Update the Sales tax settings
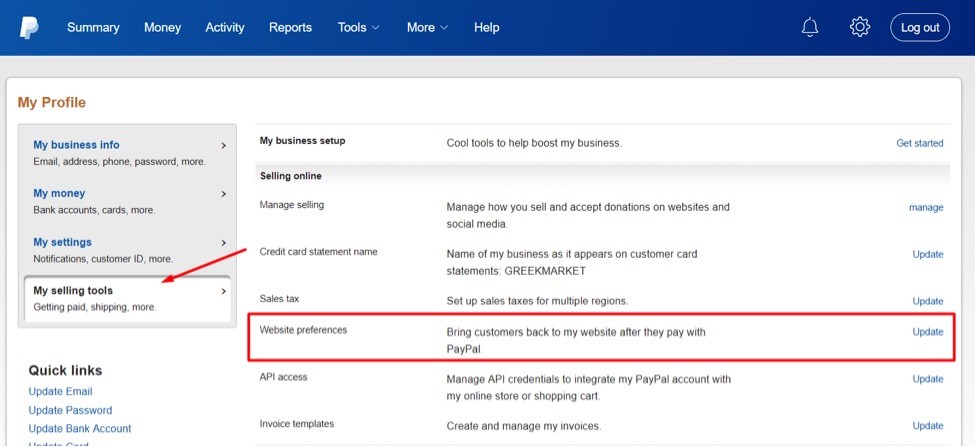975x447 pixels. click(x=928, y=301)
